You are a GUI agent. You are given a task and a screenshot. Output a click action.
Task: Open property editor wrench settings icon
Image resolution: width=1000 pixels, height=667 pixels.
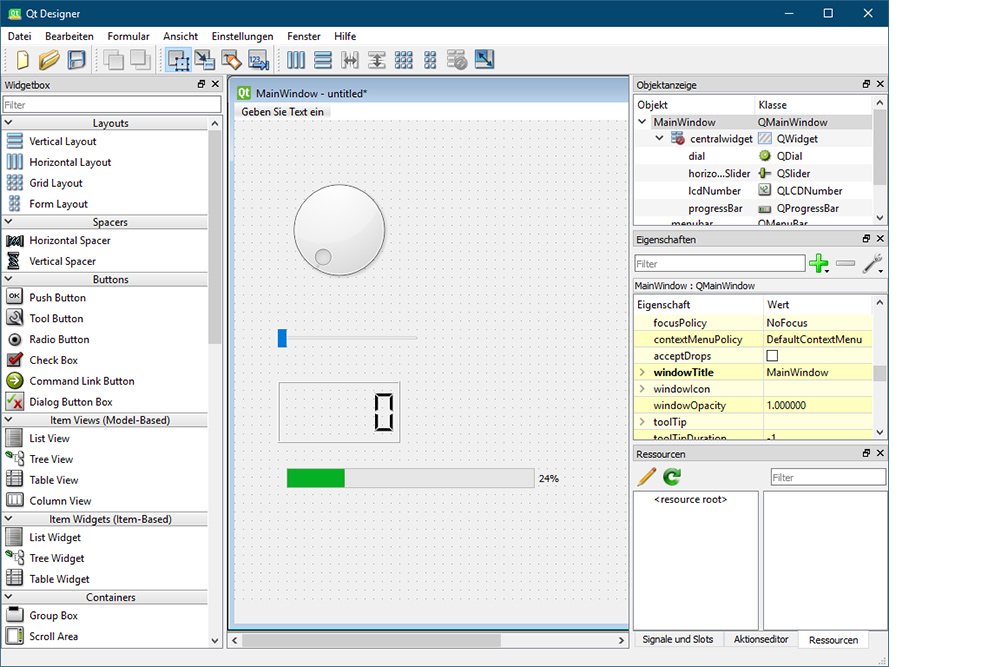pyautogui.click(x=872, y=263)
